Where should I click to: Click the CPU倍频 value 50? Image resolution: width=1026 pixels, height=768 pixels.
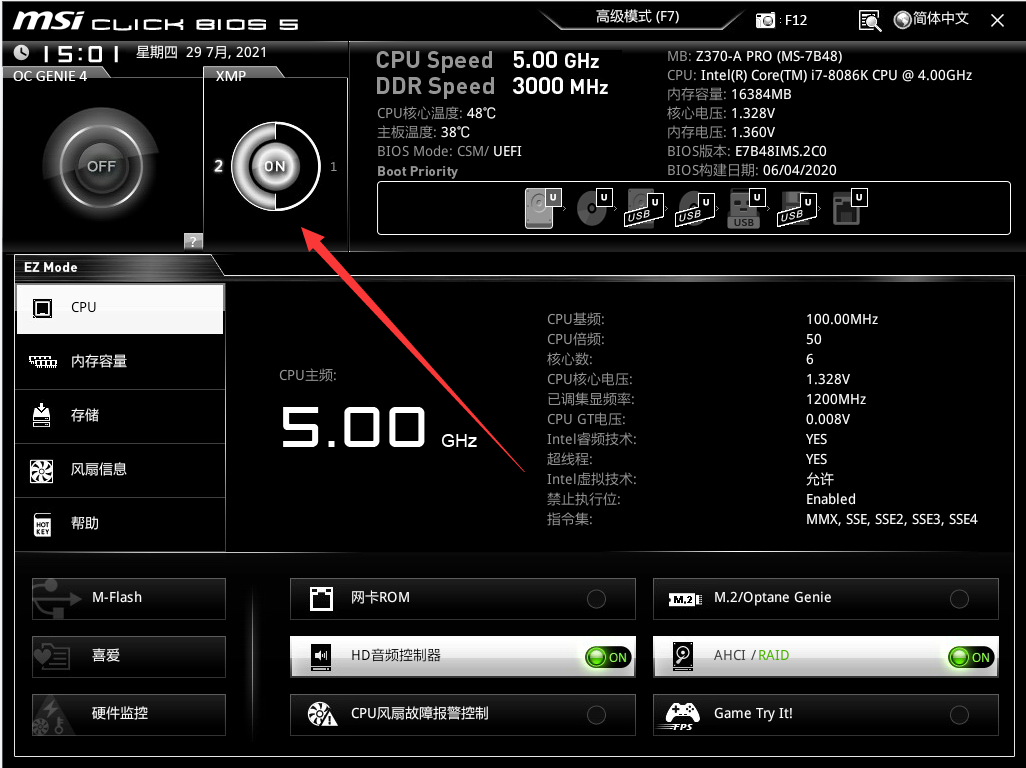pyautogui.click(x=813, y=340)
